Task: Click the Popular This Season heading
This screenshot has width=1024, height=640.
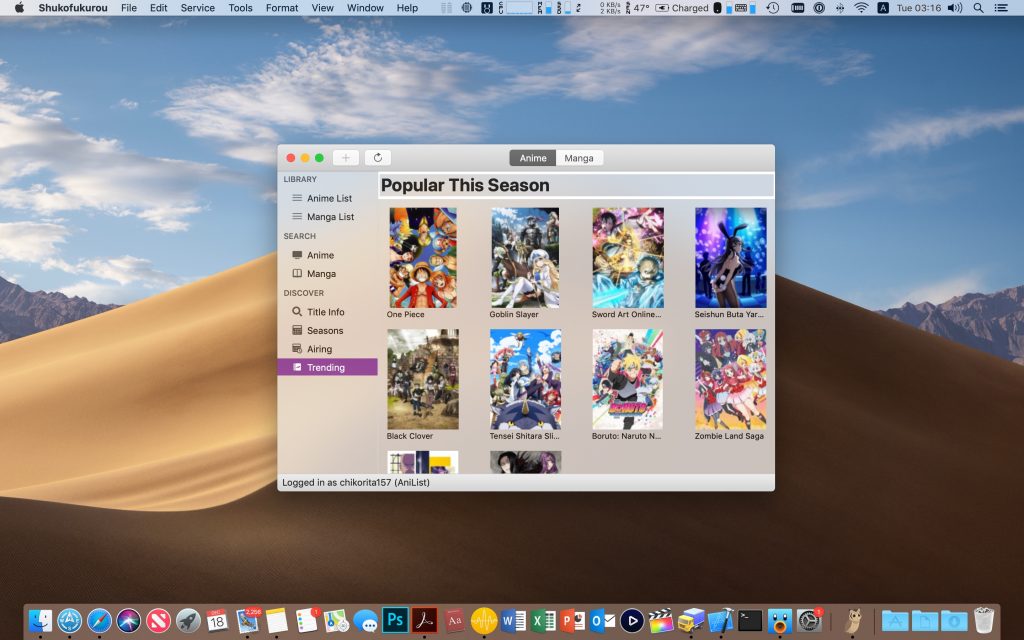Action: (465, 185)
